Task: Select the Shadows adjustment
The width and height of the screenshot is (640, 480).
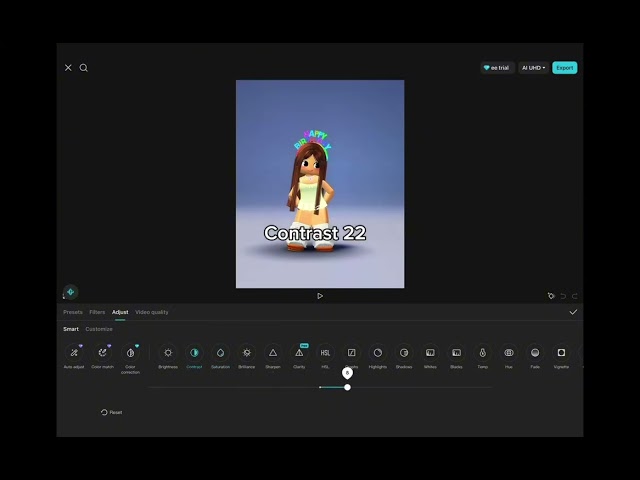Action: click(404, 356)
